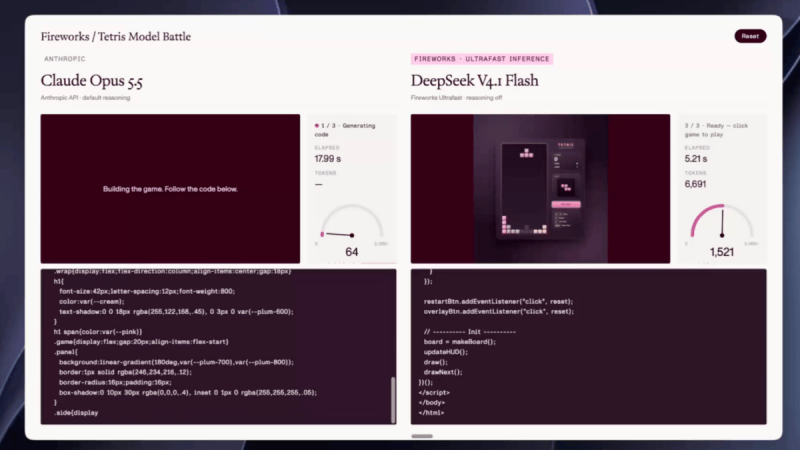Click the Claude code panel scrollbar
Image resolution: width=800 pixels, height=450 pixels.
pos(393,400)
